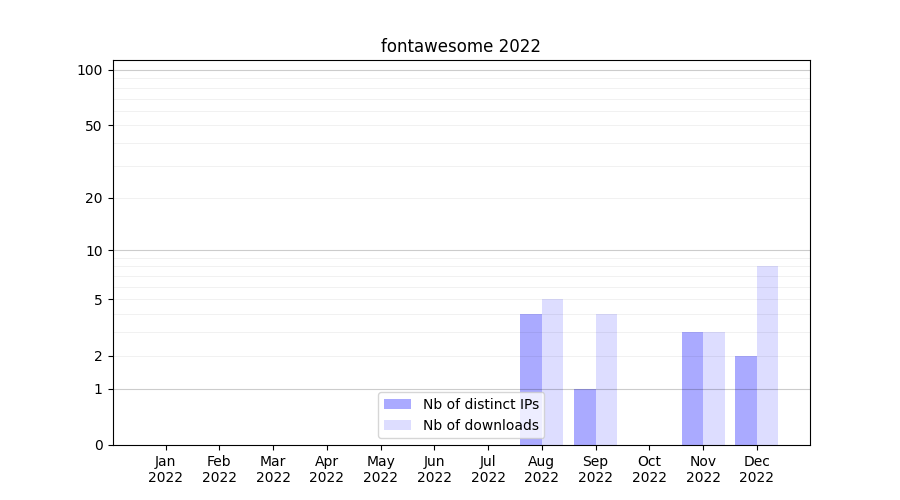Screen dimensions: 900x500
Task: Click the "Oct 2022" x-axis label
Action: [649, 469]
